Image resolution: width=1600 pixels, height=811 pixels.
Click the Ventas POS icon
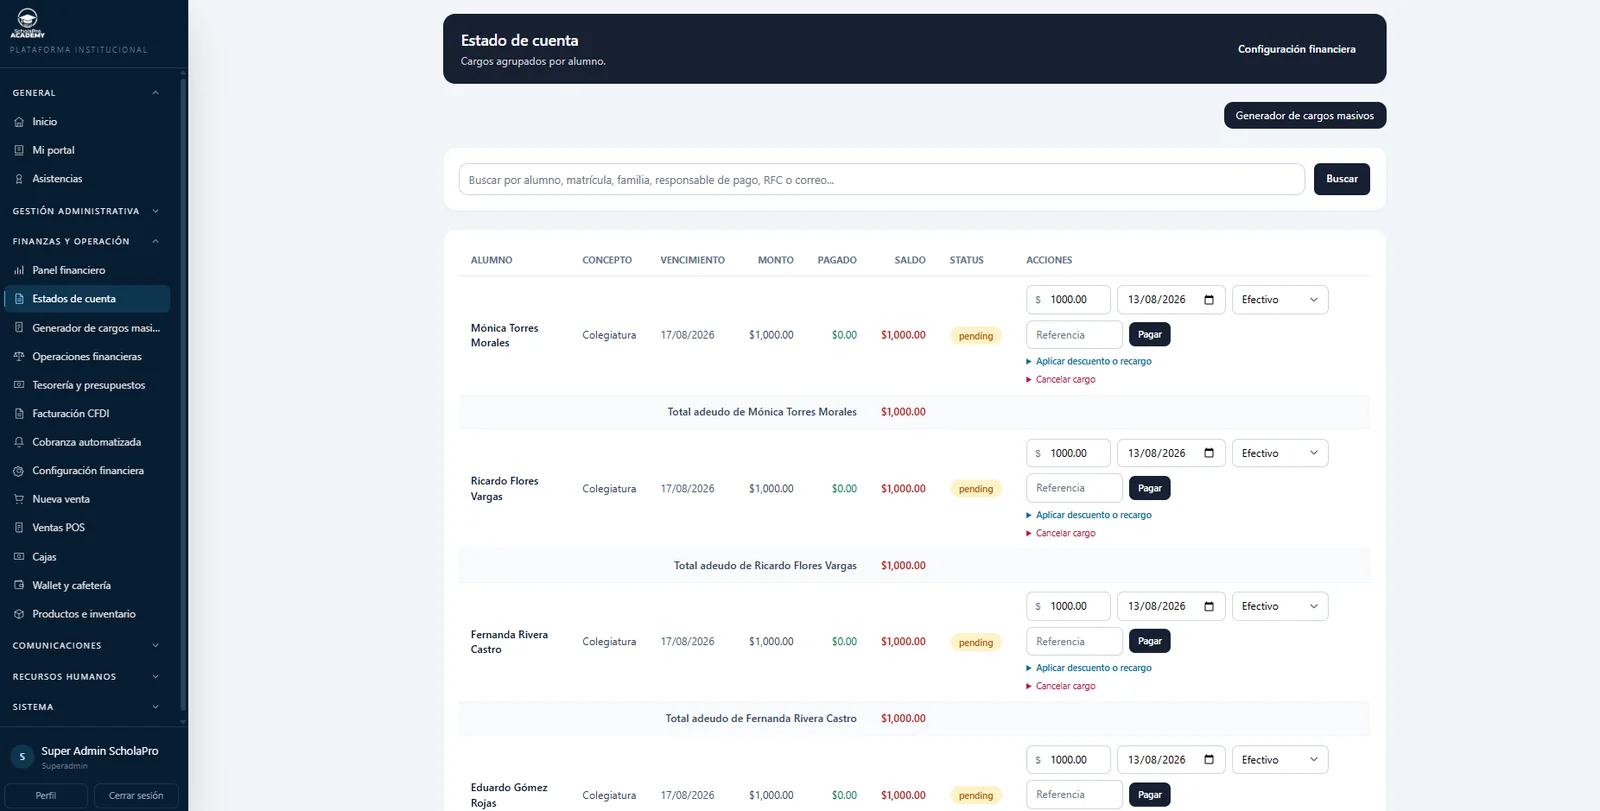click(19, 528)
